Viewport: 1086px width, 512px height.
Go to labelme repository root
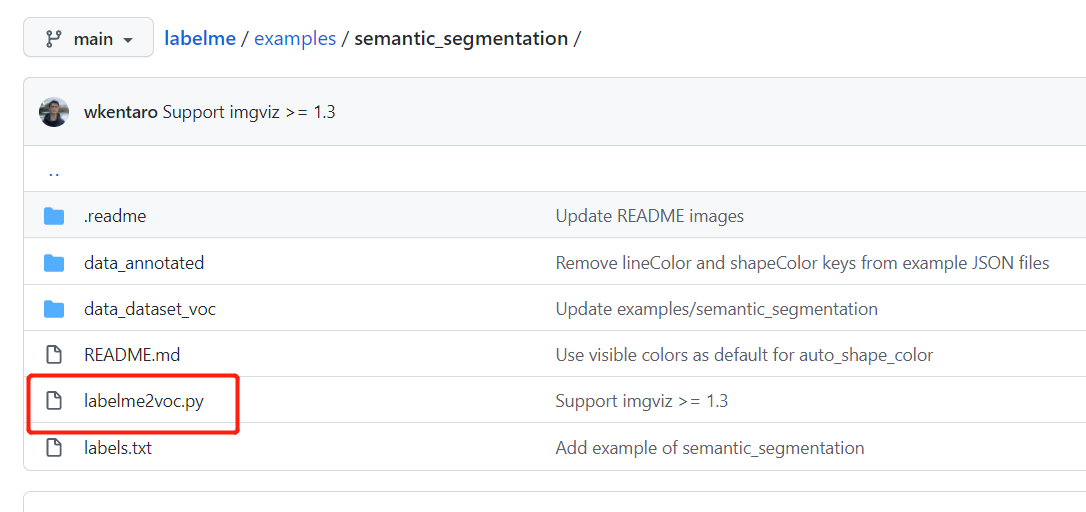(200, 39)
